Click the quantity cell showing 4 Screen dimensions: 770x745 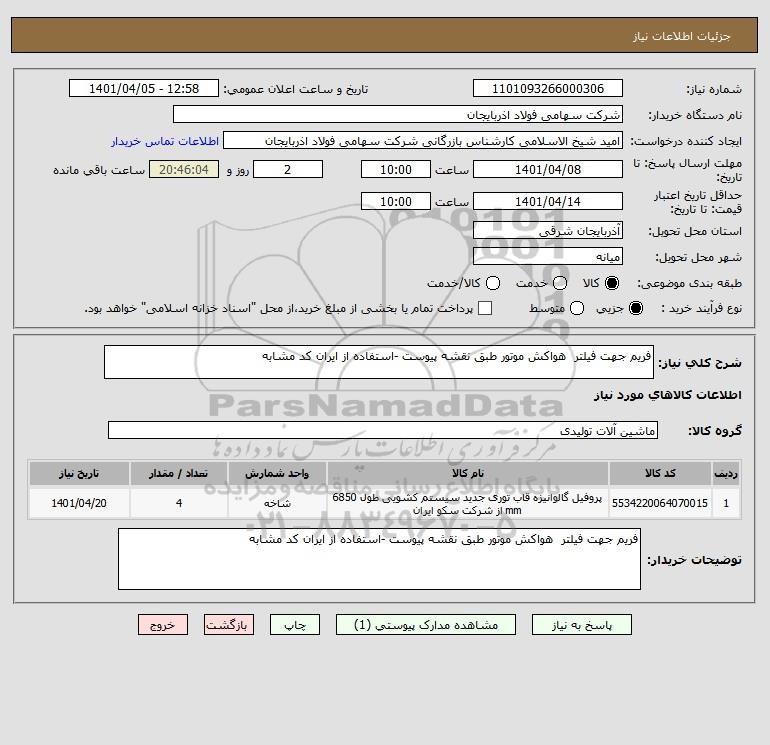[x=179, y=503]
